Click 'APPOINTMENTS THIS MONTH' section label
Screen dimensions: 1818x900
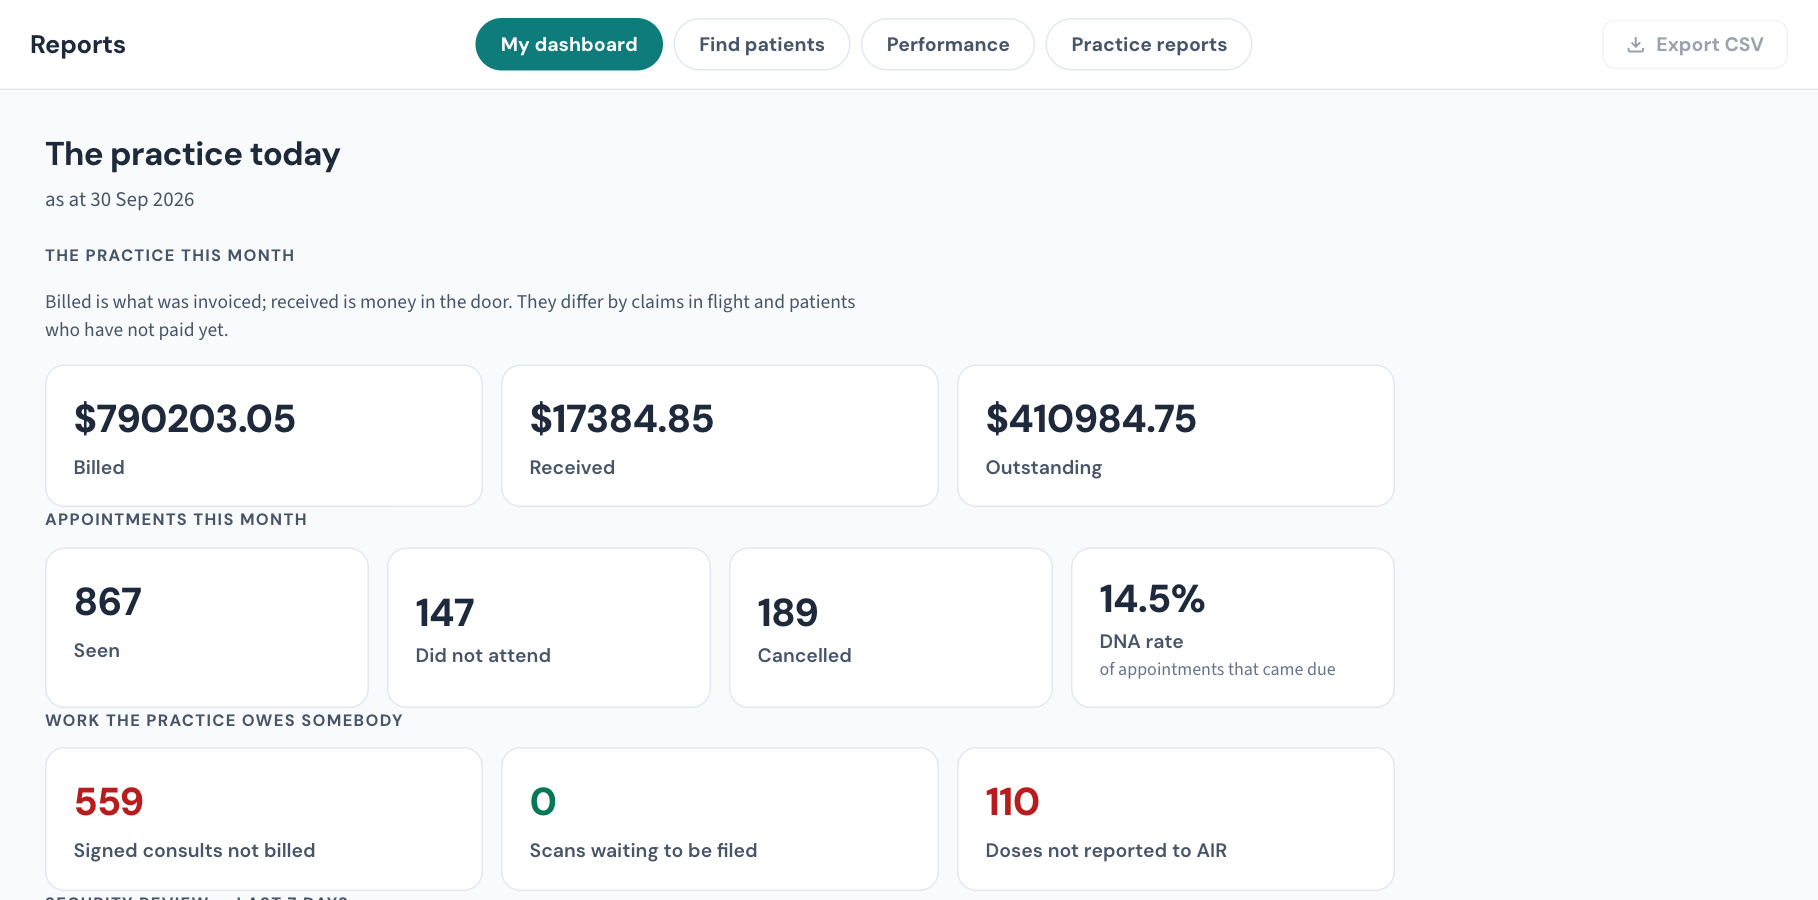[176, 519]
